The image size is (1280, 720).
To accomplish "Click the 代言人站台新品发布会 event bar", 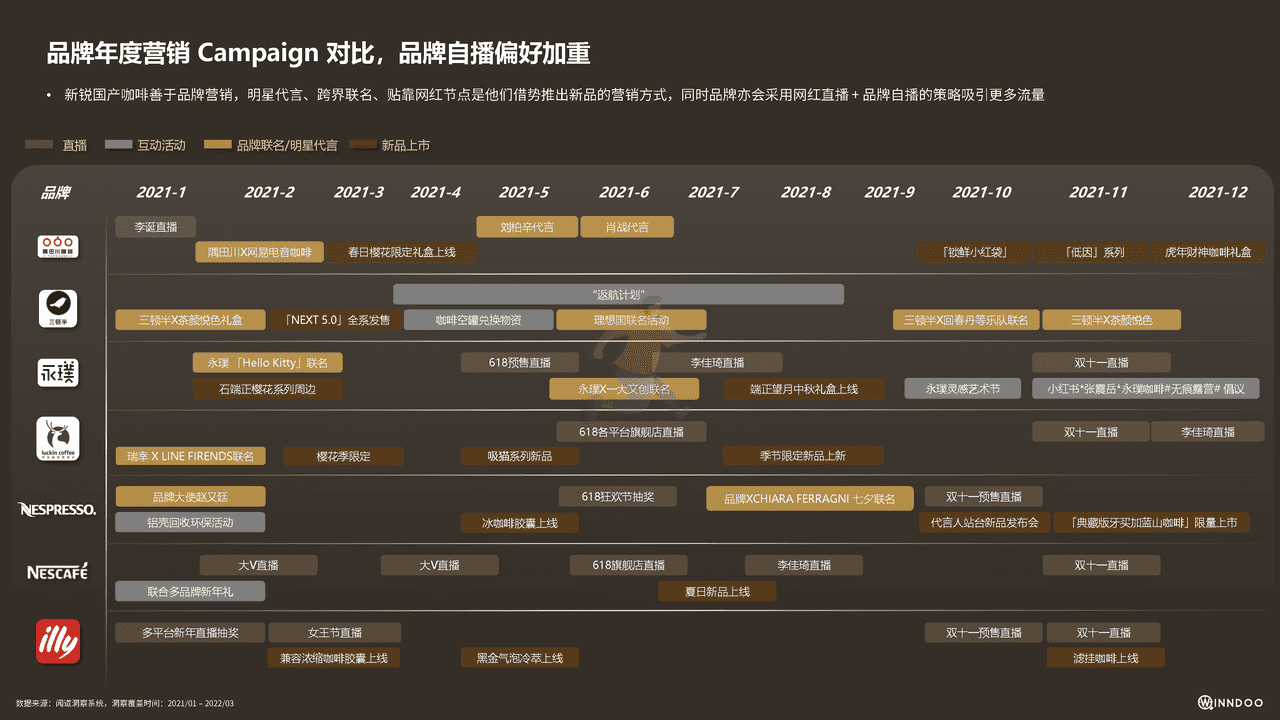I will [985, 522].
